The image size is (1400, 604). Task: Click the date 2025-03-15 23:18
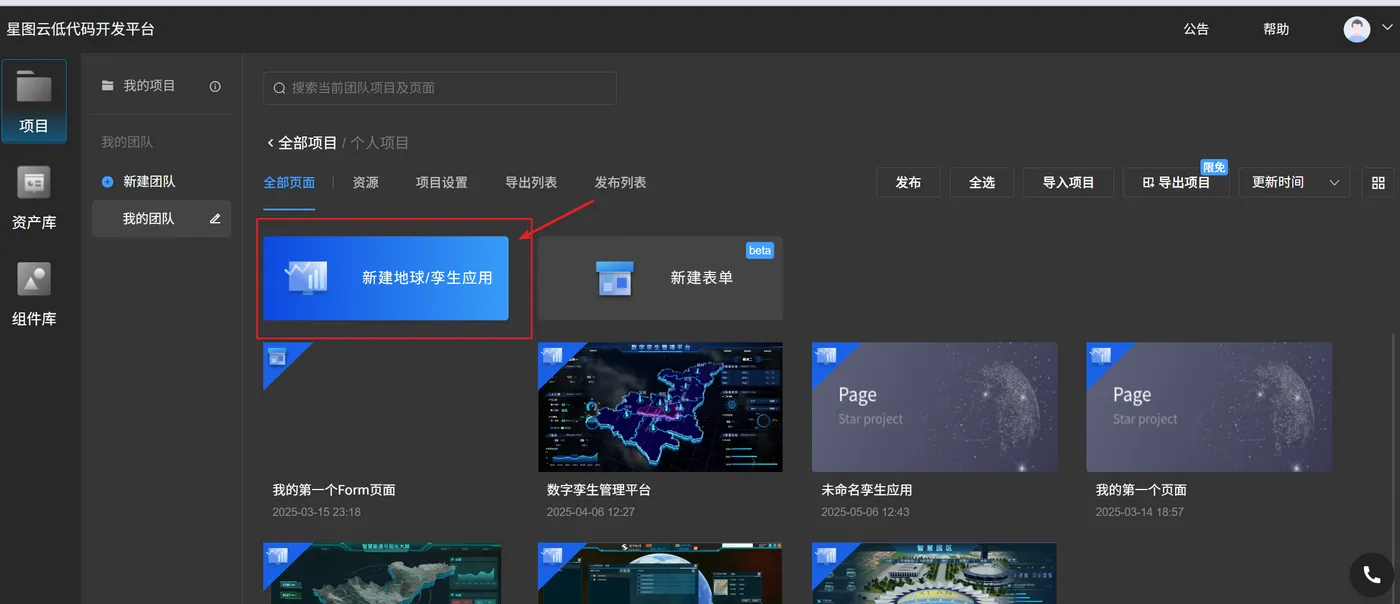click(317, 512)
